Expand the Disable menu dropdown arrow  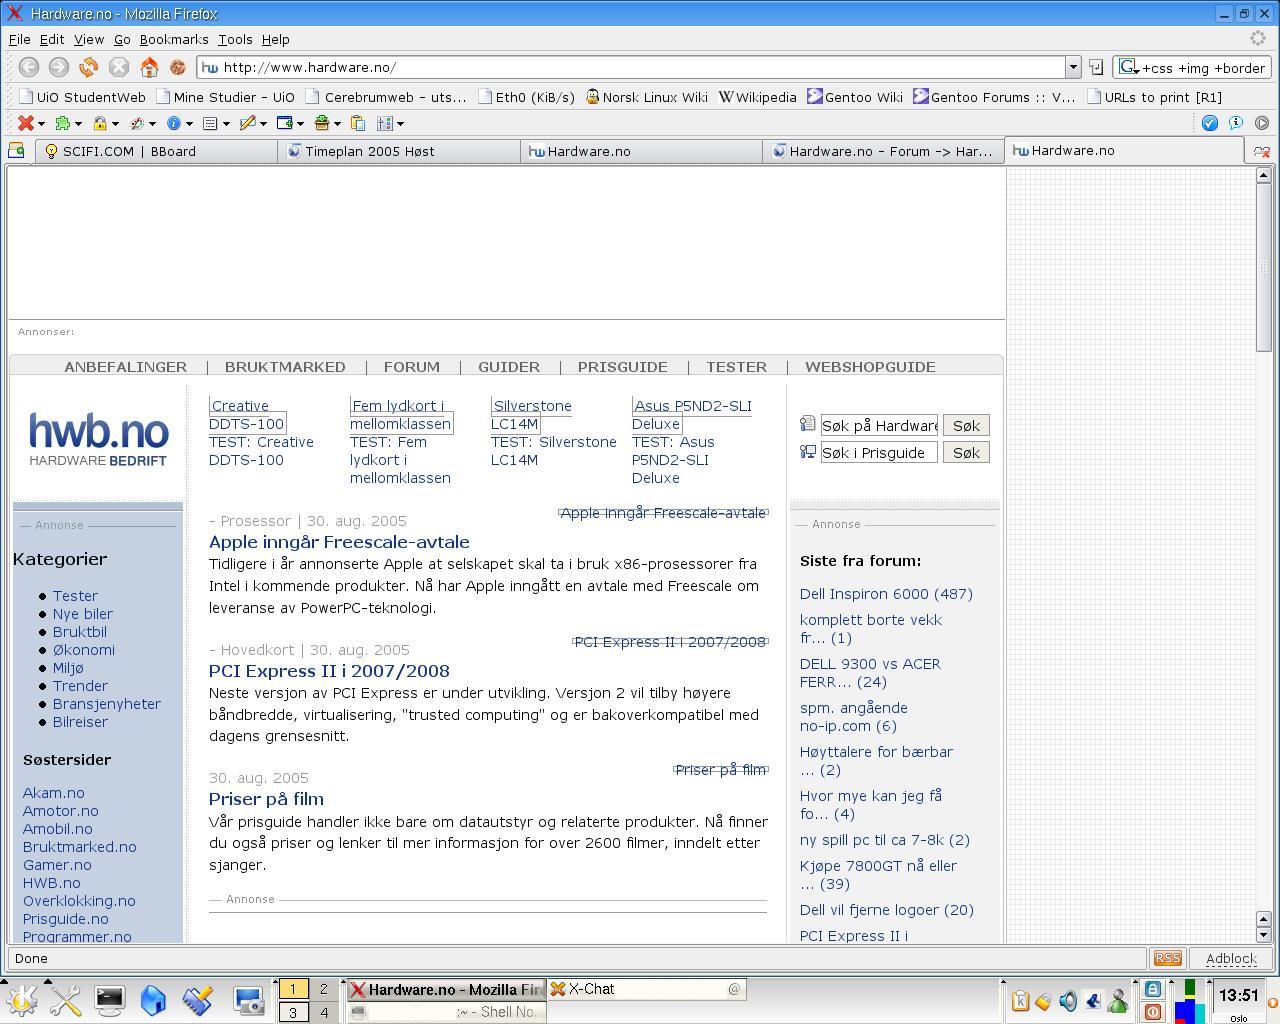point(42,124)
